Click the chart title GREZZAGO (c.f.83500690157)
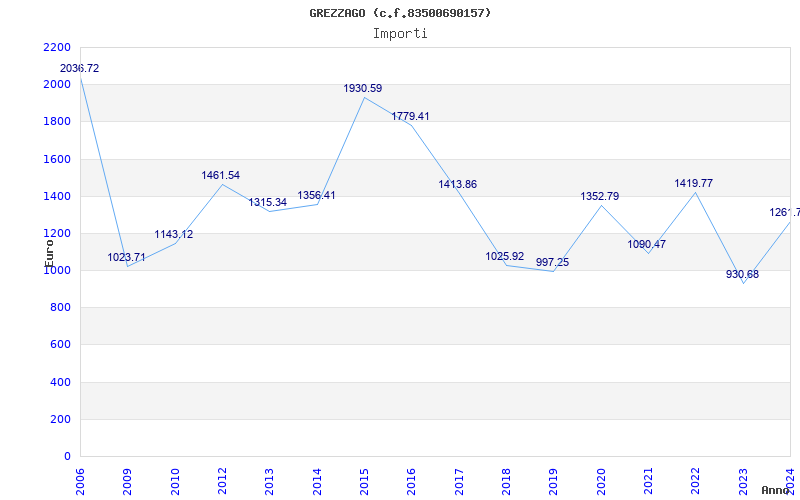Image resolution: width=800 pixels, height=500 pixels. tap(400, 13)
